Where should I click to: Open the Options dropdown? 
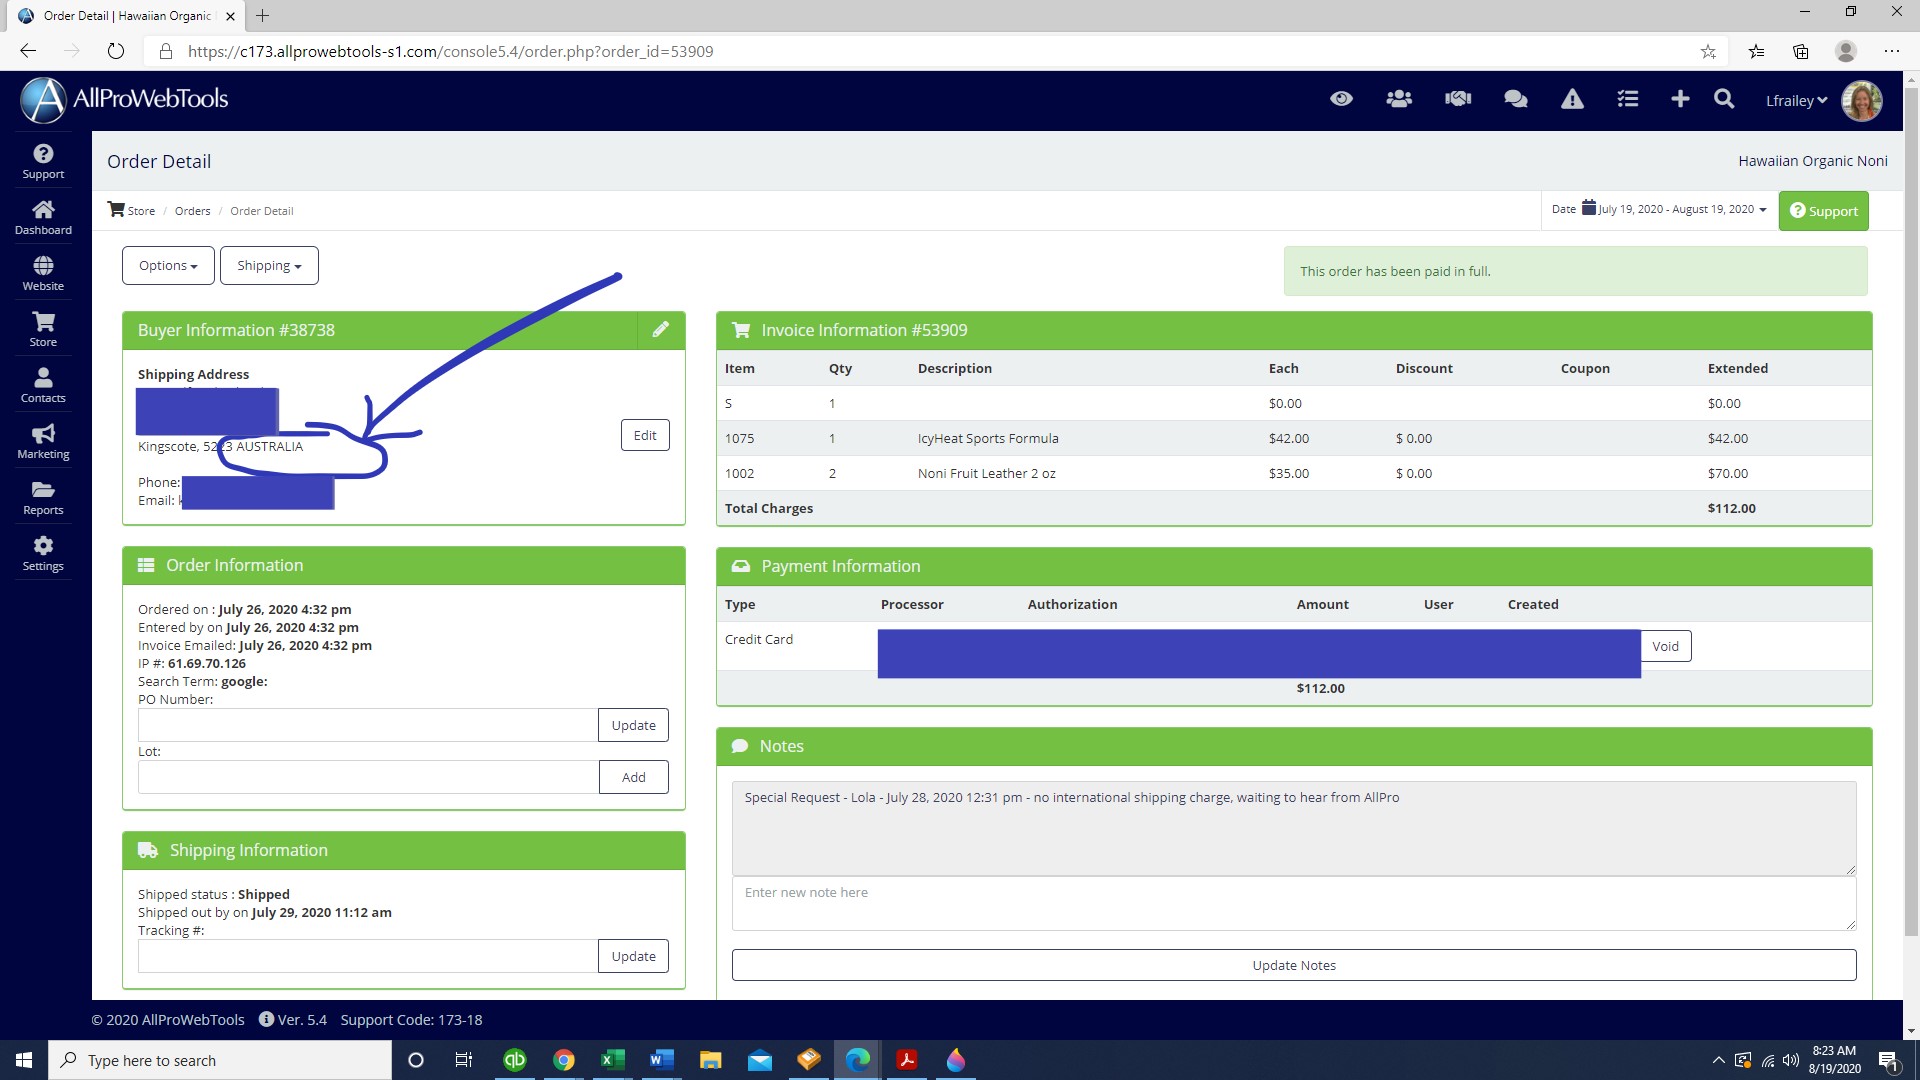168,266
